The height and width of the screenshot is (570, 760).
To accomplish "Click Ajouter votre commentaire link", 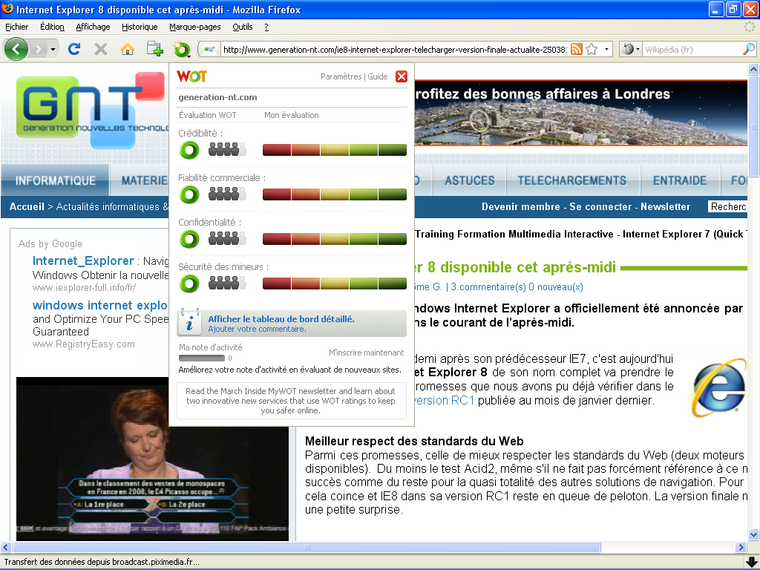I will (x=257, y=329).
